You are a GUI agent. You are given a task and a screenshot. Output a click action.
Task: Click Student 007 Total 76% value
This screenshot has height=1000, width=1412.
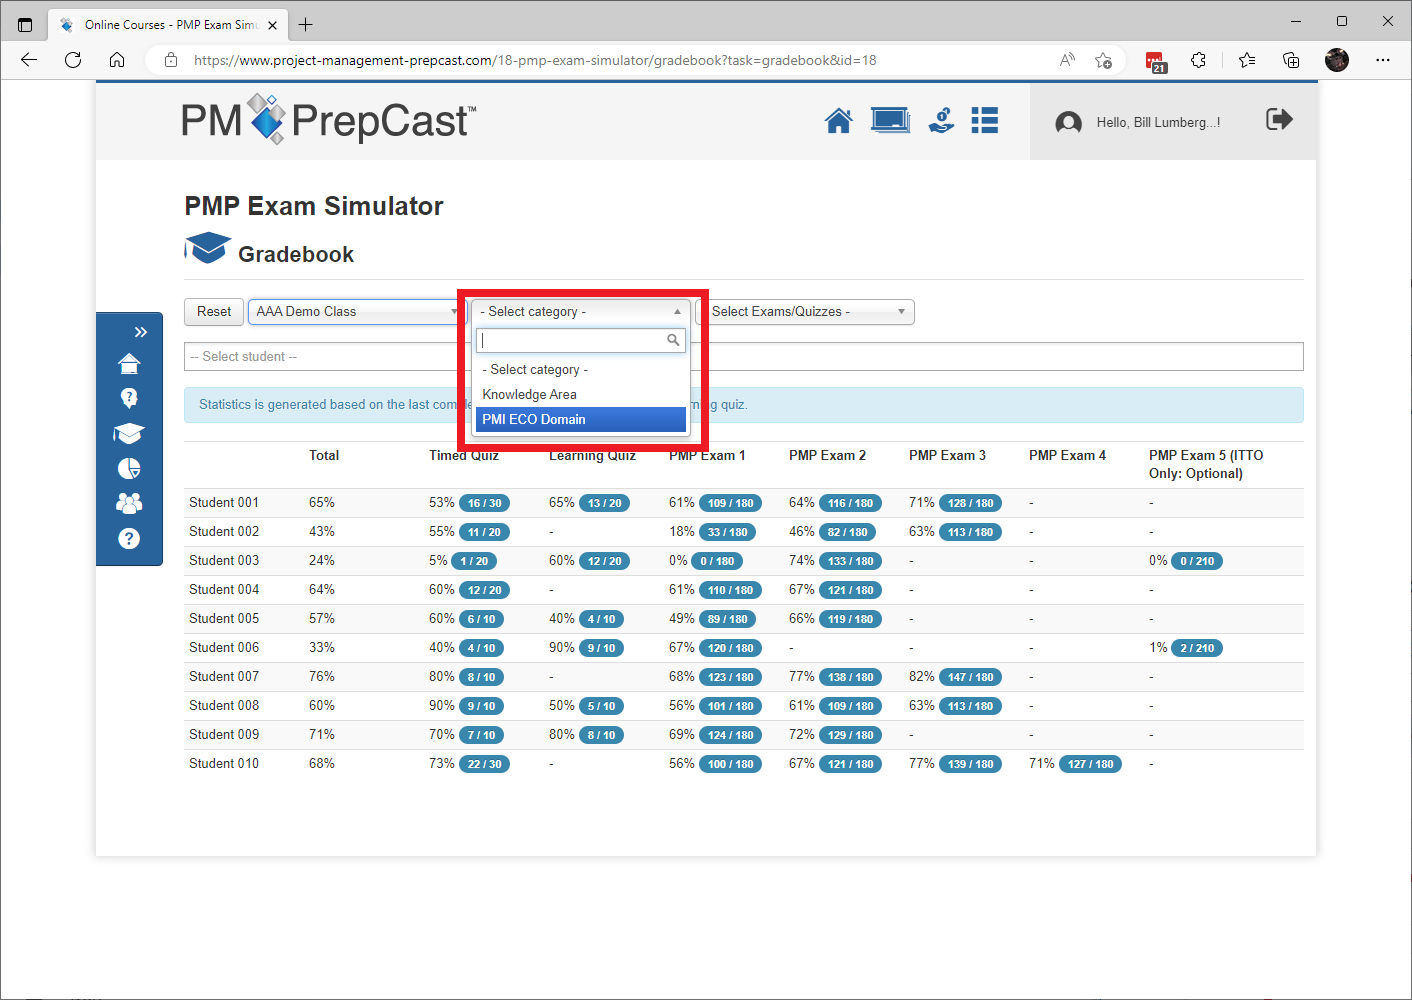pos(322,677)
